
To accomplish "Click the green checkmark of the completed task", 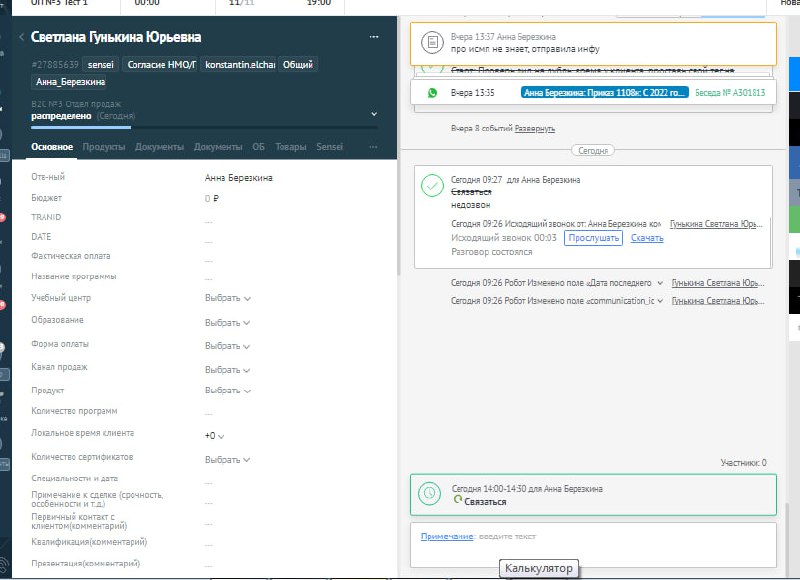I will pyautogui.click(x=432, y=186).
